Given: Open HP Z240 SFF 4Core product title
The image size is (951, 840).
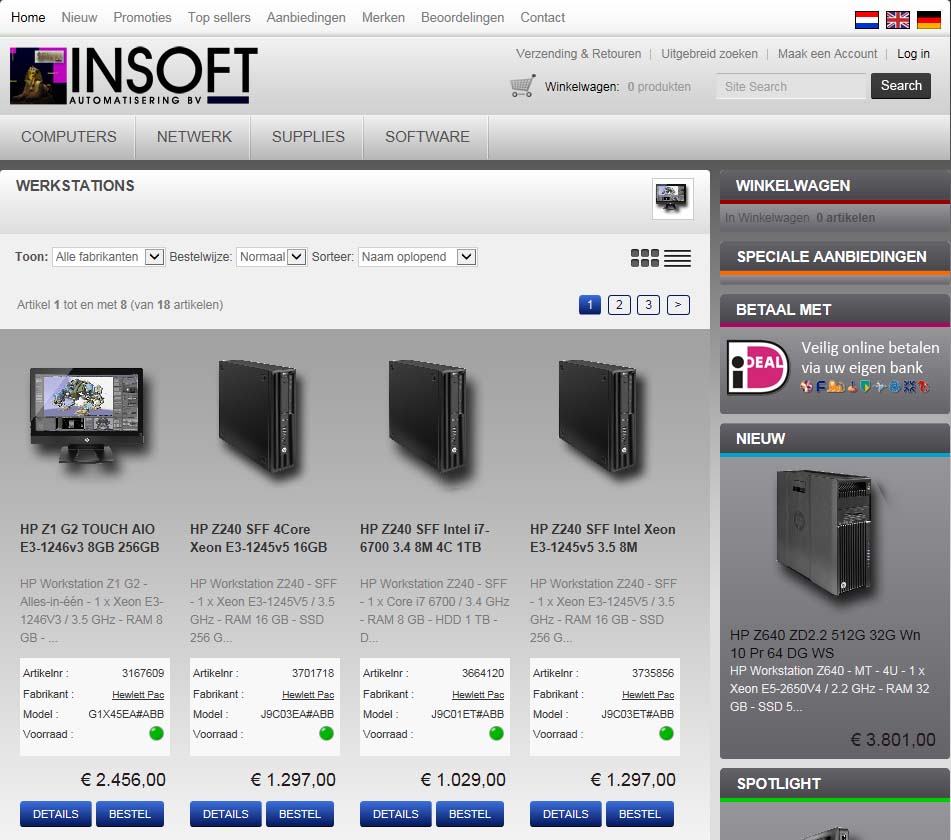Looking at the screenshot, I should (258, 538).
